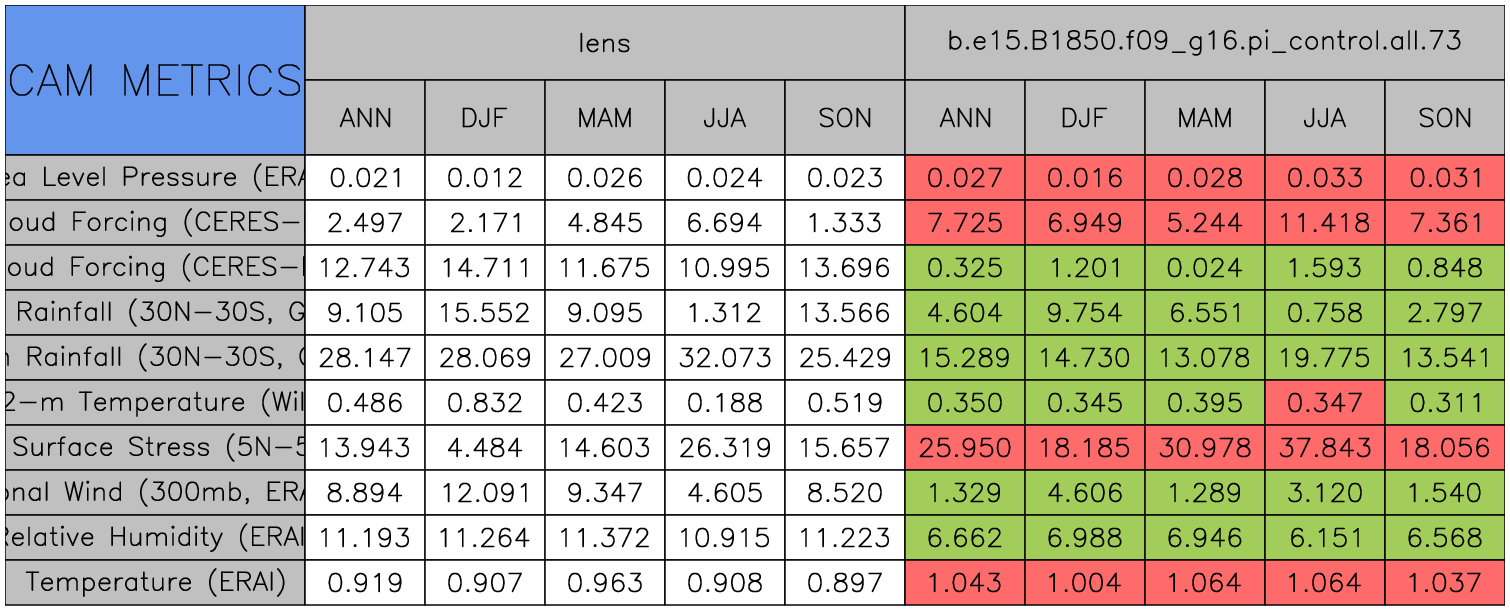Open the Sea Level Pressure row label

tap(155, 178)
